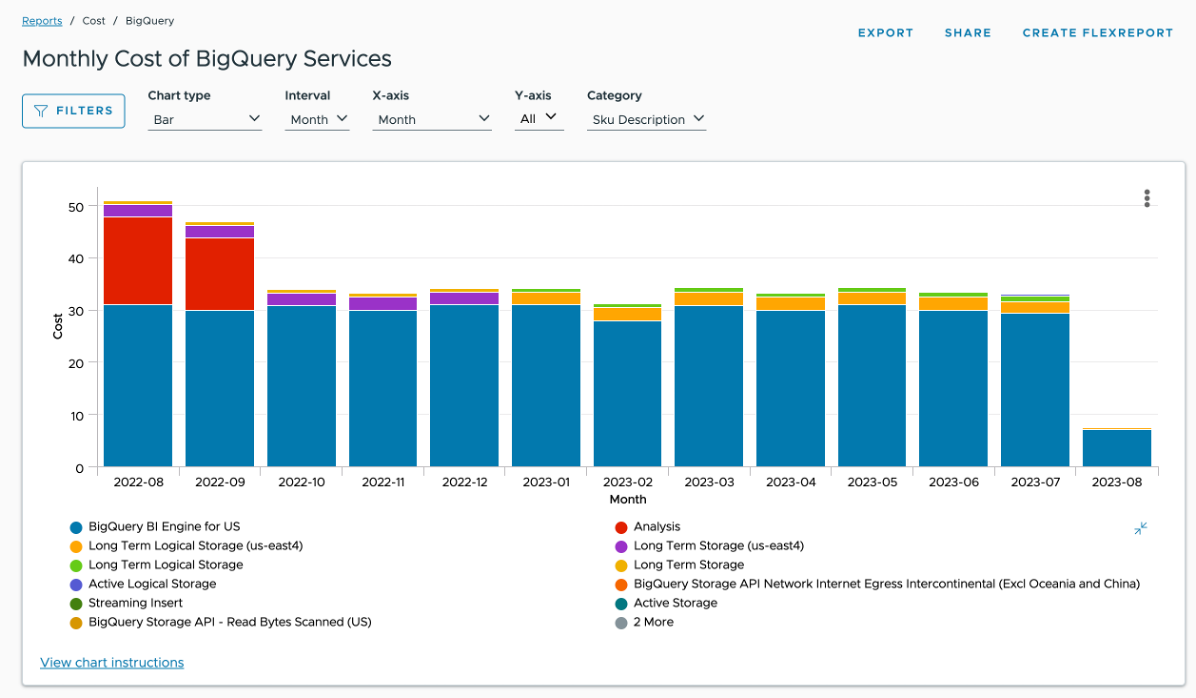Toggle yellow Long Term Storage legend item

680,565
